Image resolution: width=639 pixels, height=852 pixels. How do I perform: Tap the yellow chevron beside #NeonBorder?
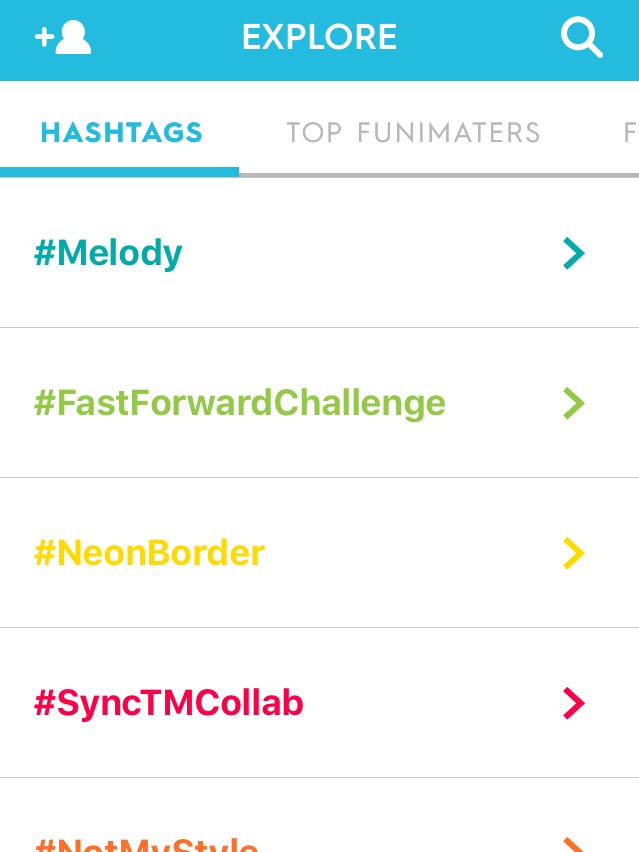[x=573, y=553]
